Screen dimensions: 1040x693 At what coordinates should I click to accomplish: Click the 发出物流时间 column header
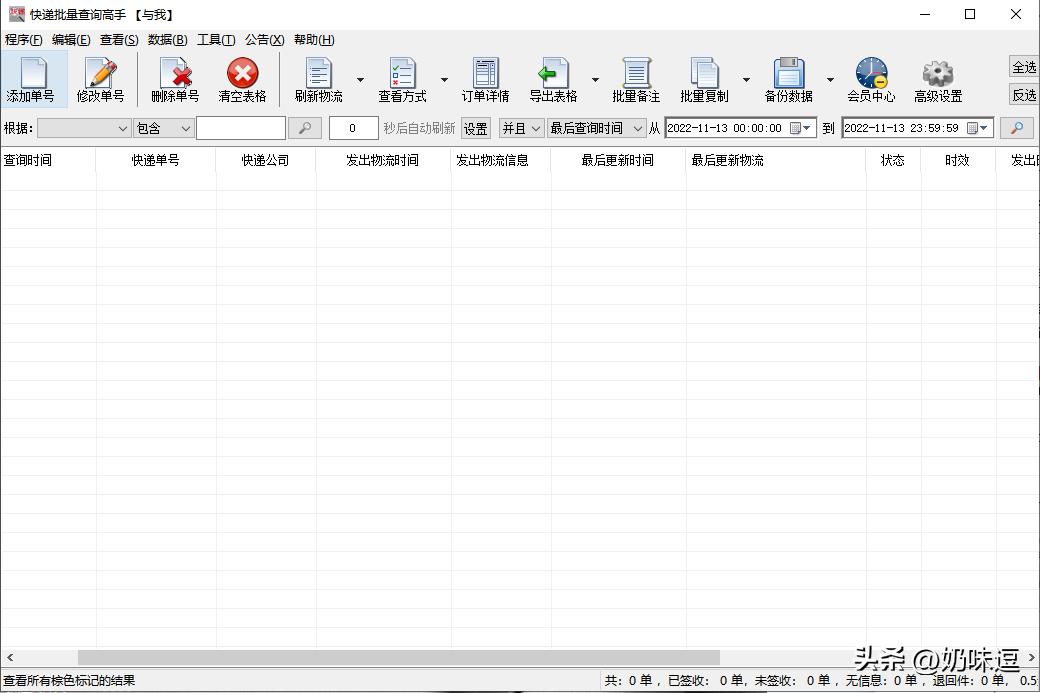tap(383, 160)
